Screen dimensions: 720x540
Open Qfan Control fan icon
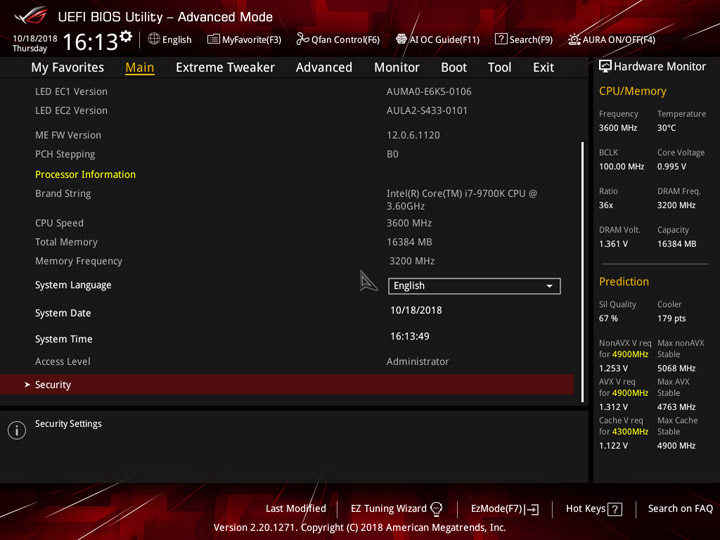point(302,39)
